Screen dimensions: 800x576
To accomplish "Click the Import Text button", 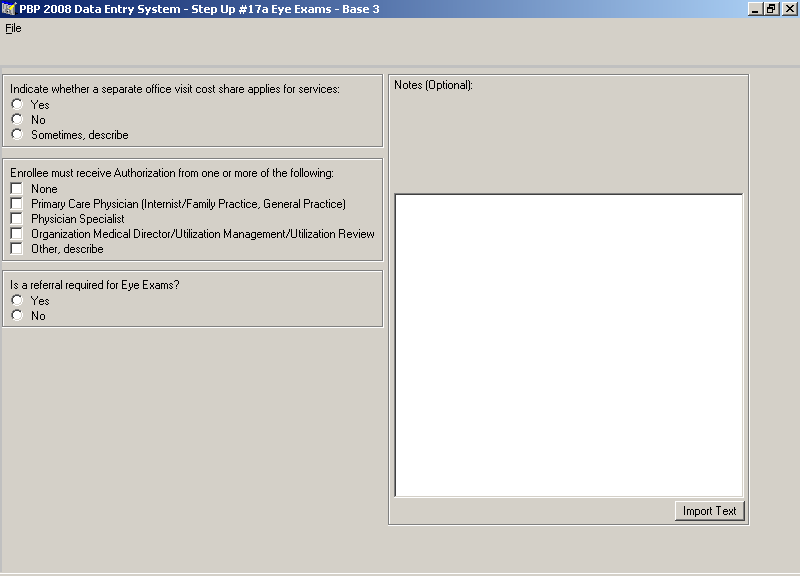I will coord(710,511).
